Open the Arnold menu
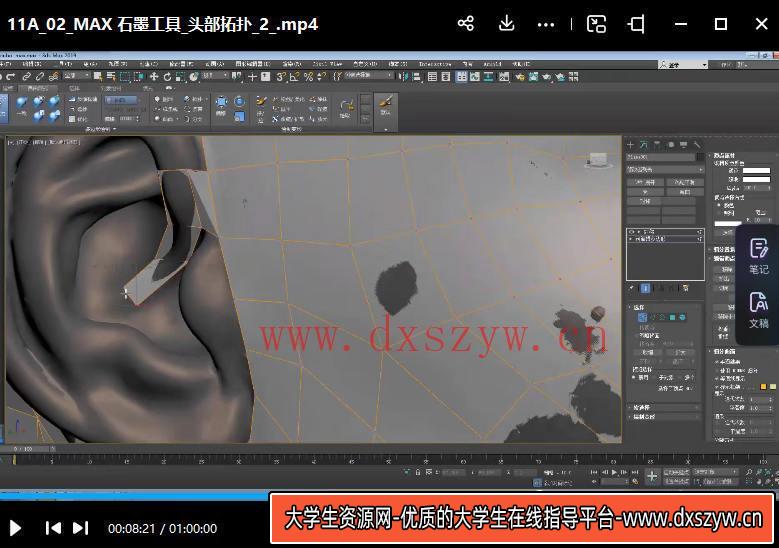The image size is (779, 548). (x=492, y=64)
